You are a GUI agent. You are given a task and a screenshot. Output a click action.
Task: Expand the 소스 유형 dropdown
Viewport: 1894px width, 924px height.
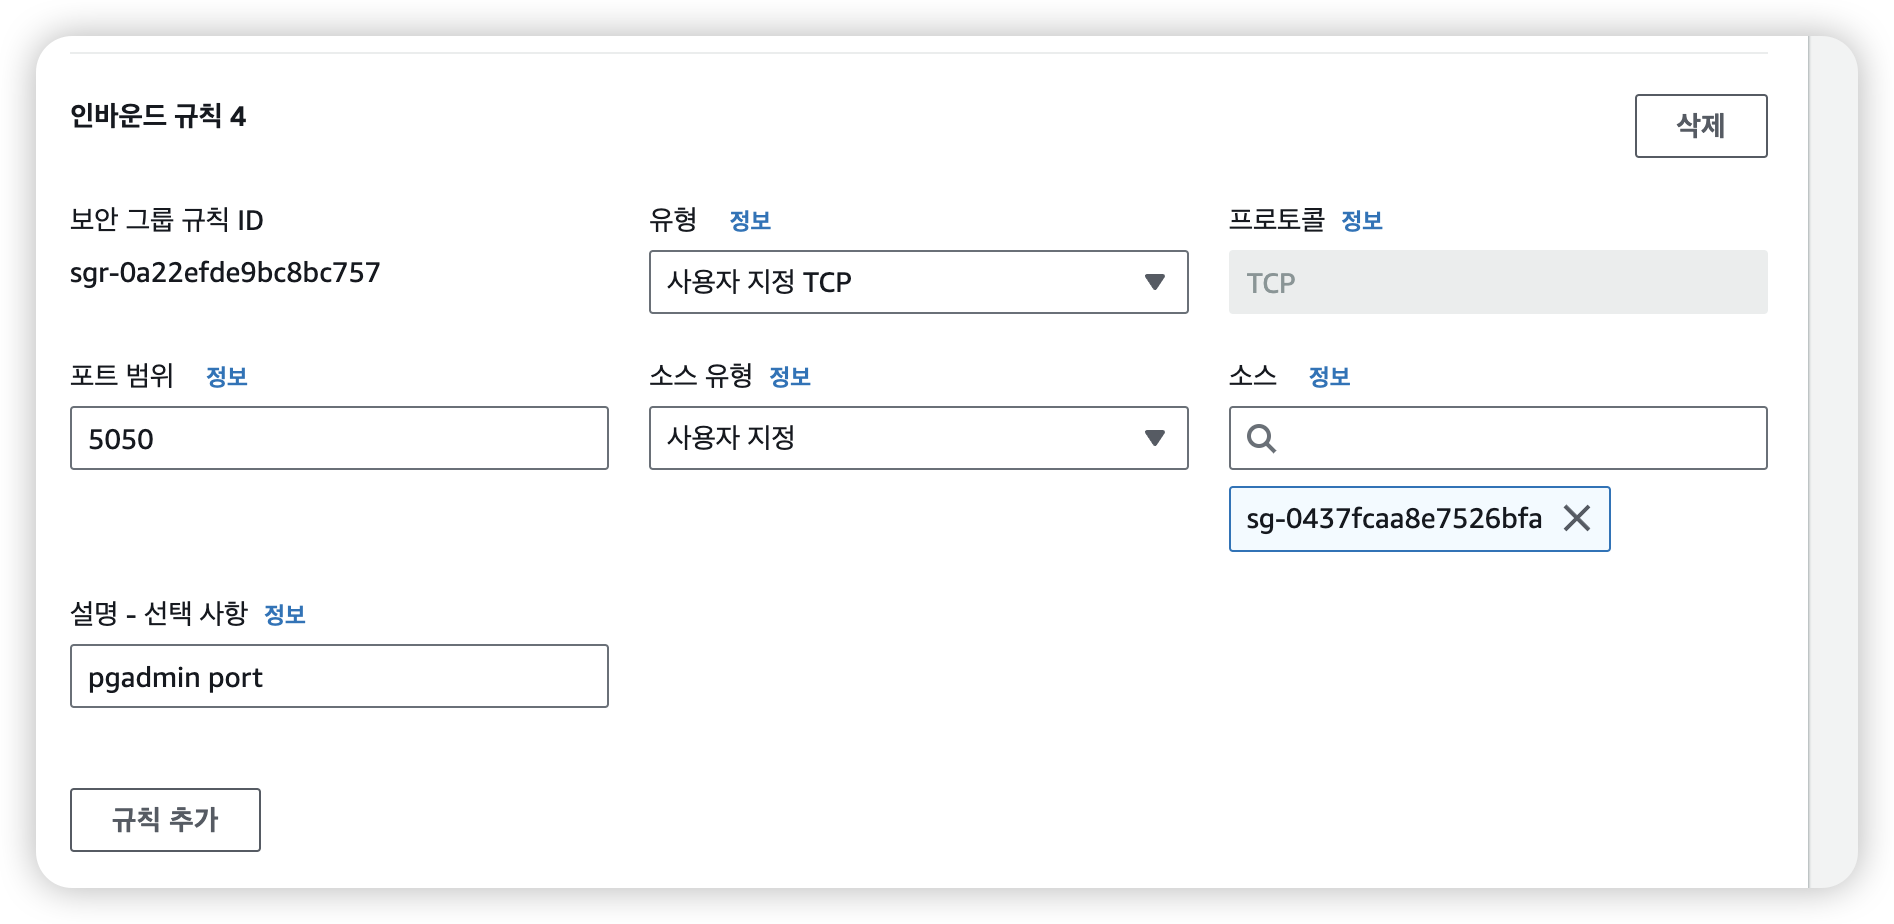(x=918, y=438)
